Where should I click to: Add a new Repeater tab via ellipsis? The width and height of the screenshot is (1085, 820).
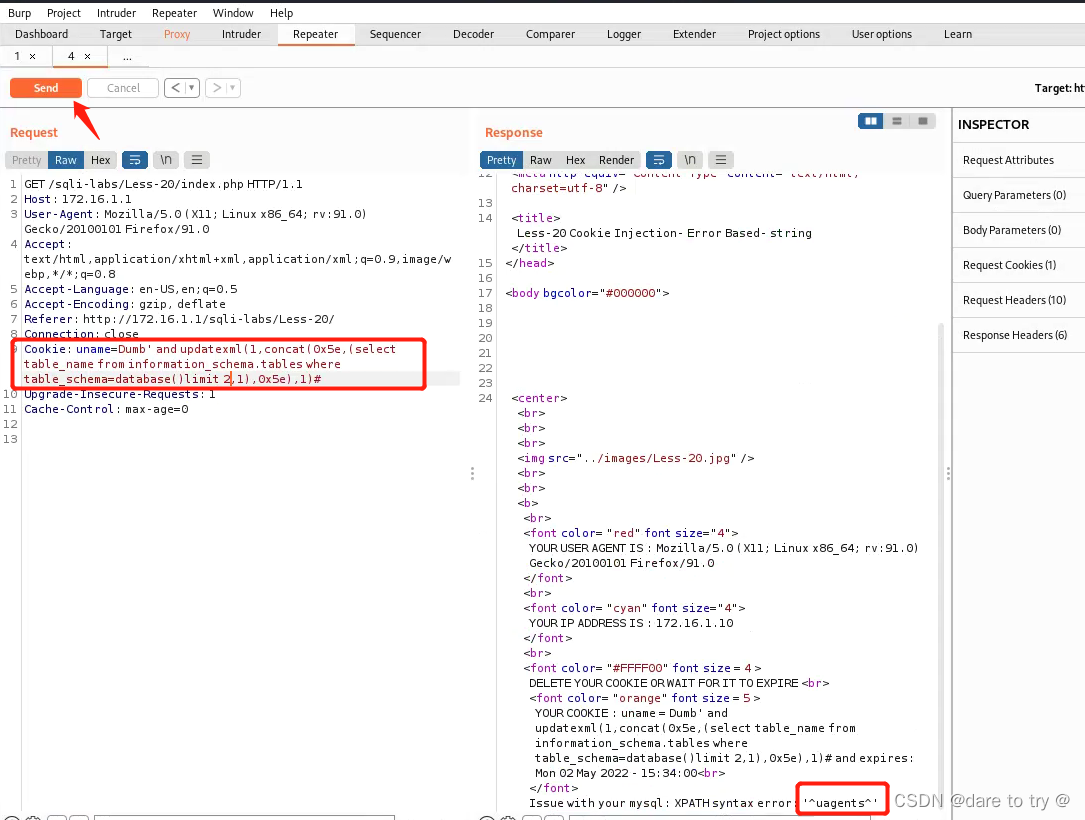(127, 57)
